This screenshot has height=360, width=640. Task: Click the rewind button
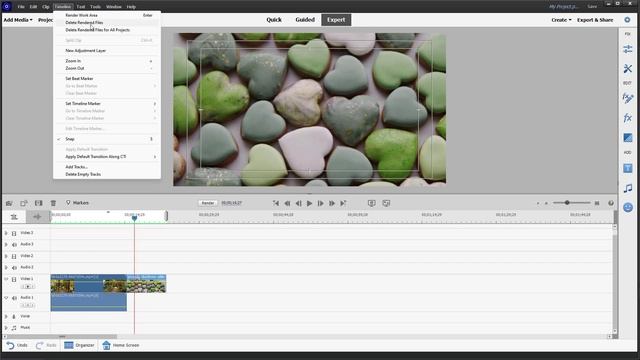pyautogui.click(x=287, y=203)
